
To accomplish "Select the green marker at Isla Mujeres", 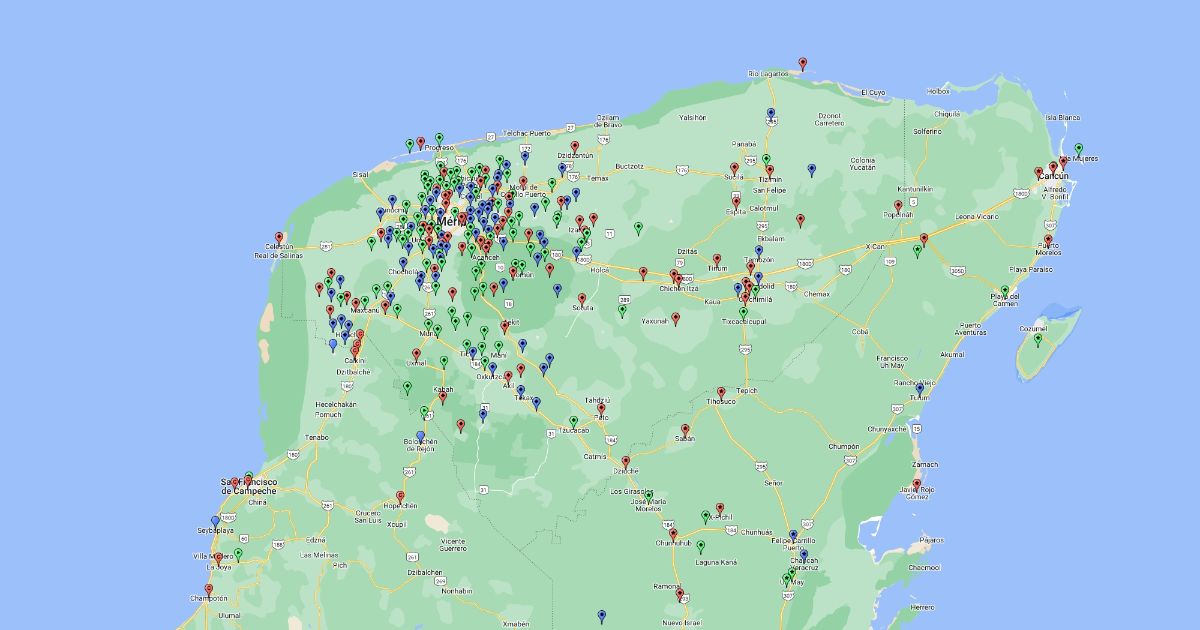I will tap(1078, 150).
